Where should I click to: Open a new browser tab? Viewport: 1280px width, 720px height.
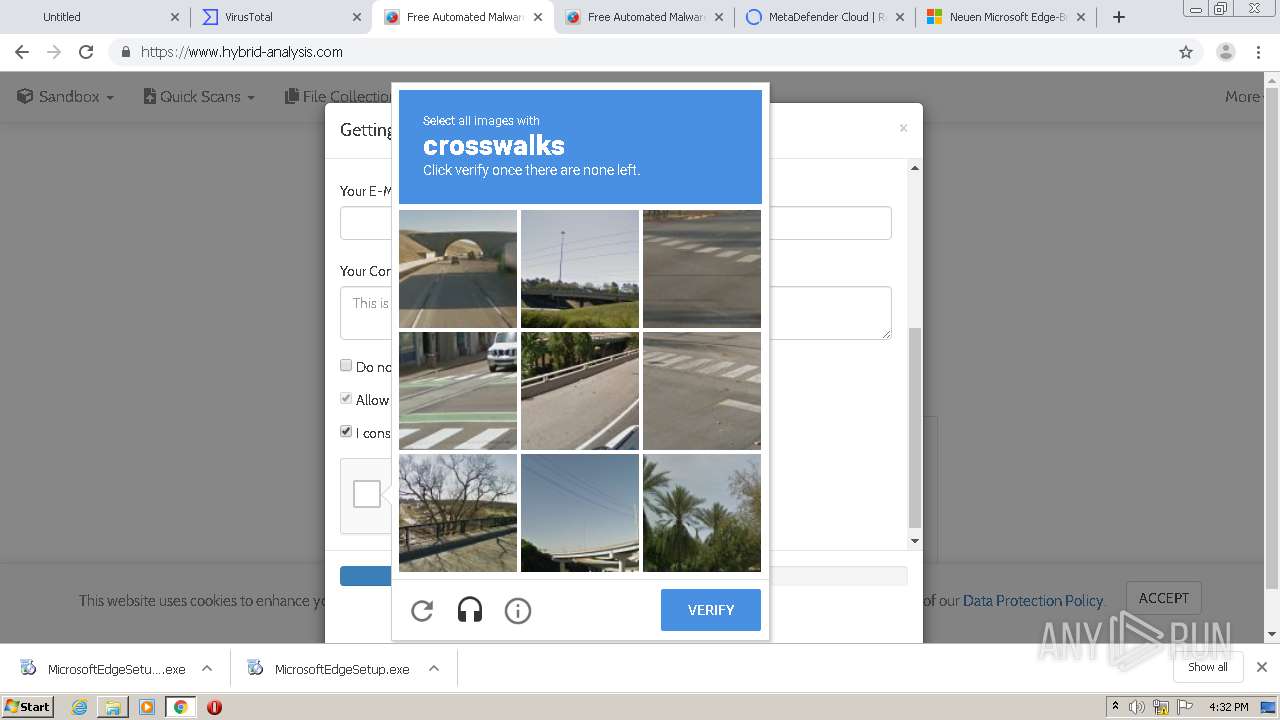click(1119, 17)
